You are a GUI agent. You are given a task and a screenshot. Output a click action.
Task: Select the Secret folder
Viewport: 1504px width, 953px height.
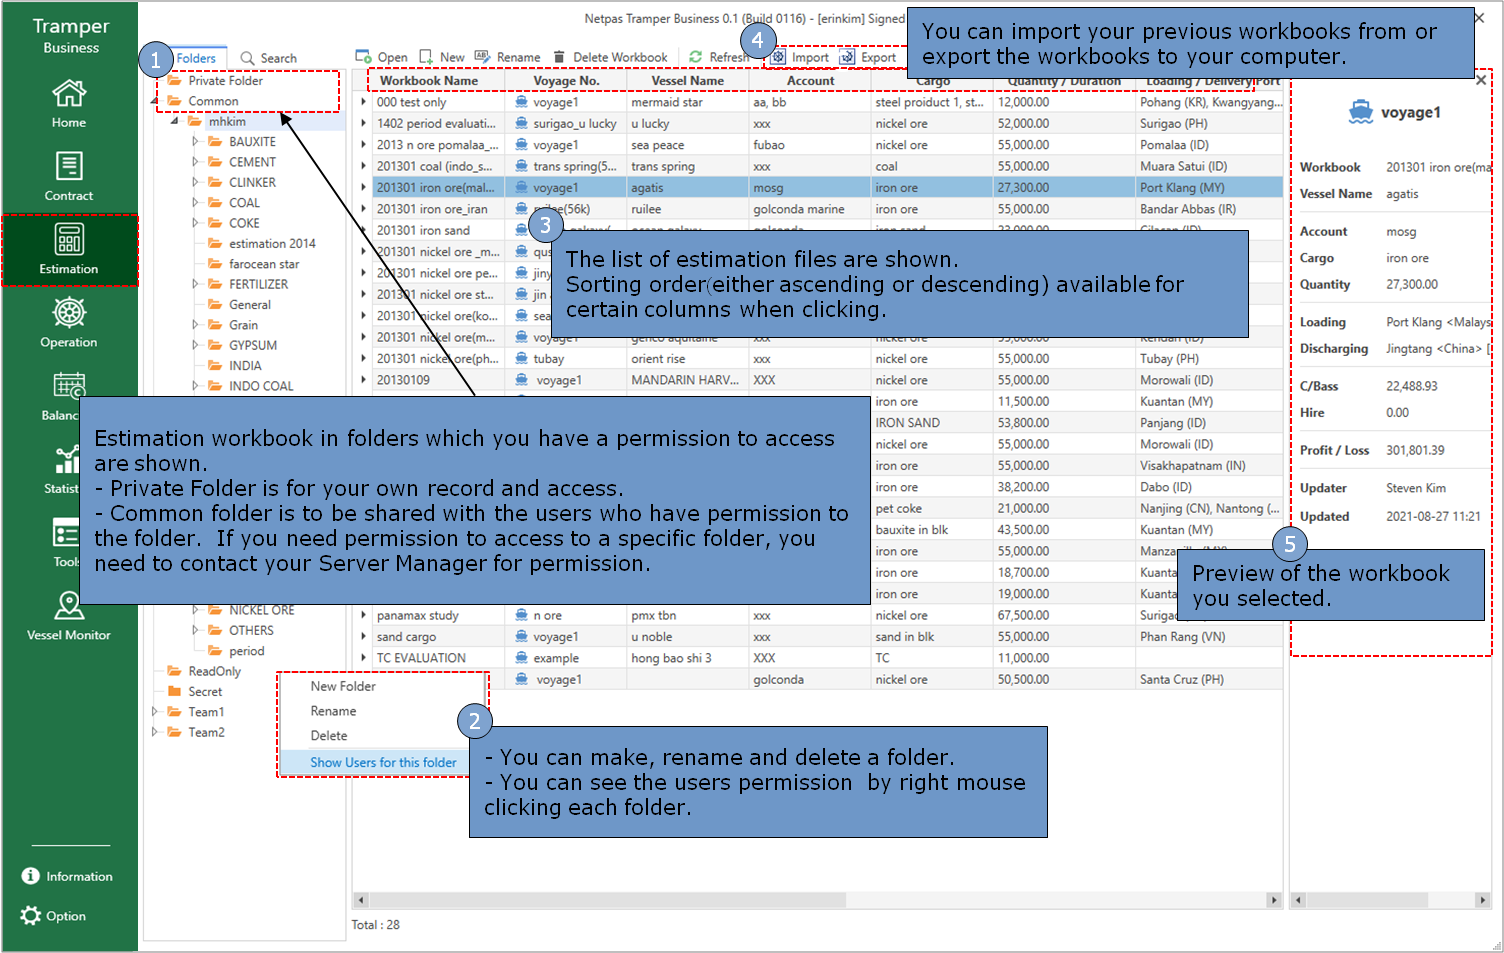(x=205, y=691)
